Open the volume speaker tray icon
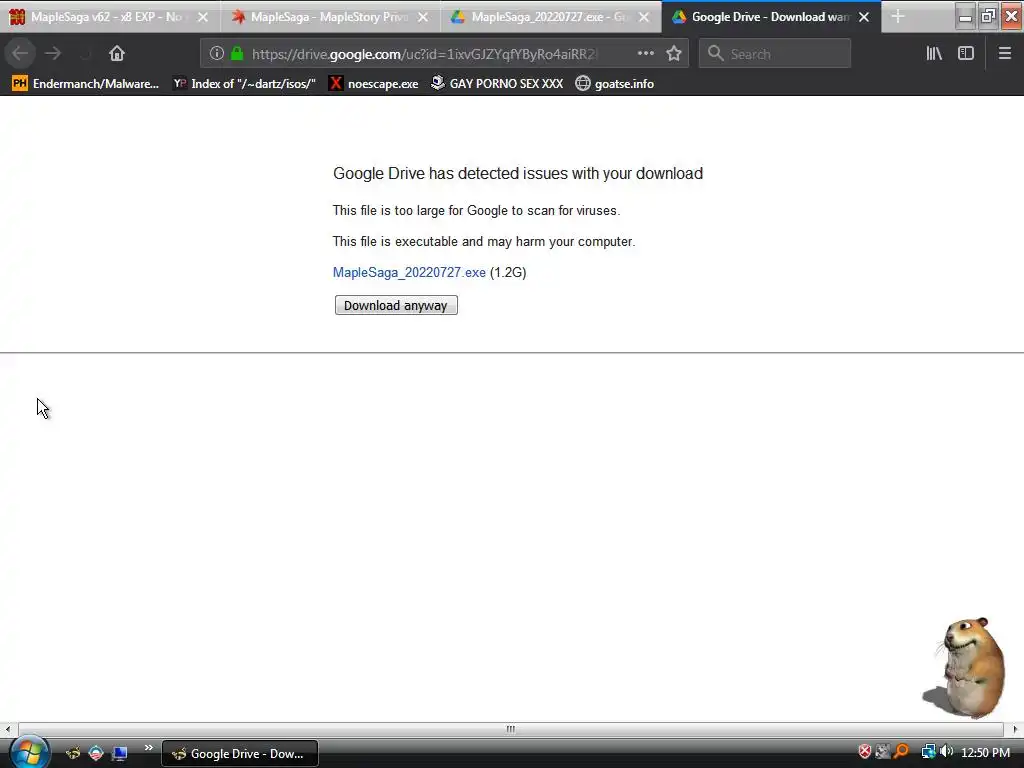 (x=947, y=752)
